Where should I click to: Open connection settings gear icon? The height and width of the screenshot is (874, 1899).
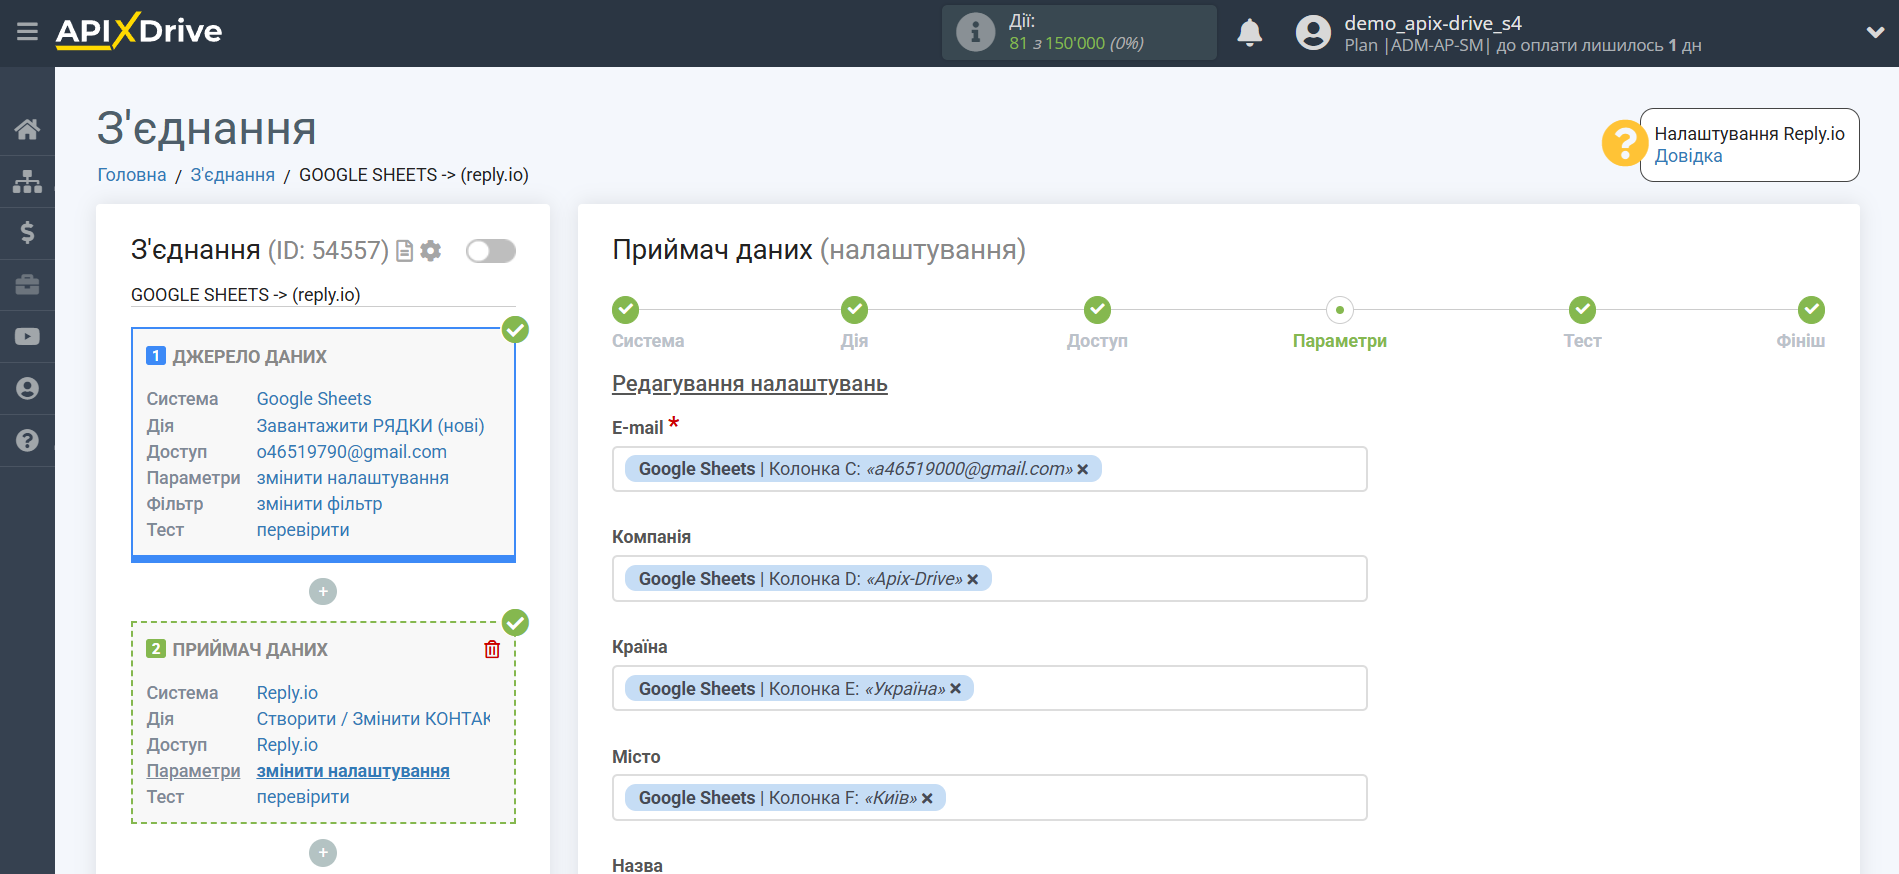pyautogui.click(x=431, y=251)
